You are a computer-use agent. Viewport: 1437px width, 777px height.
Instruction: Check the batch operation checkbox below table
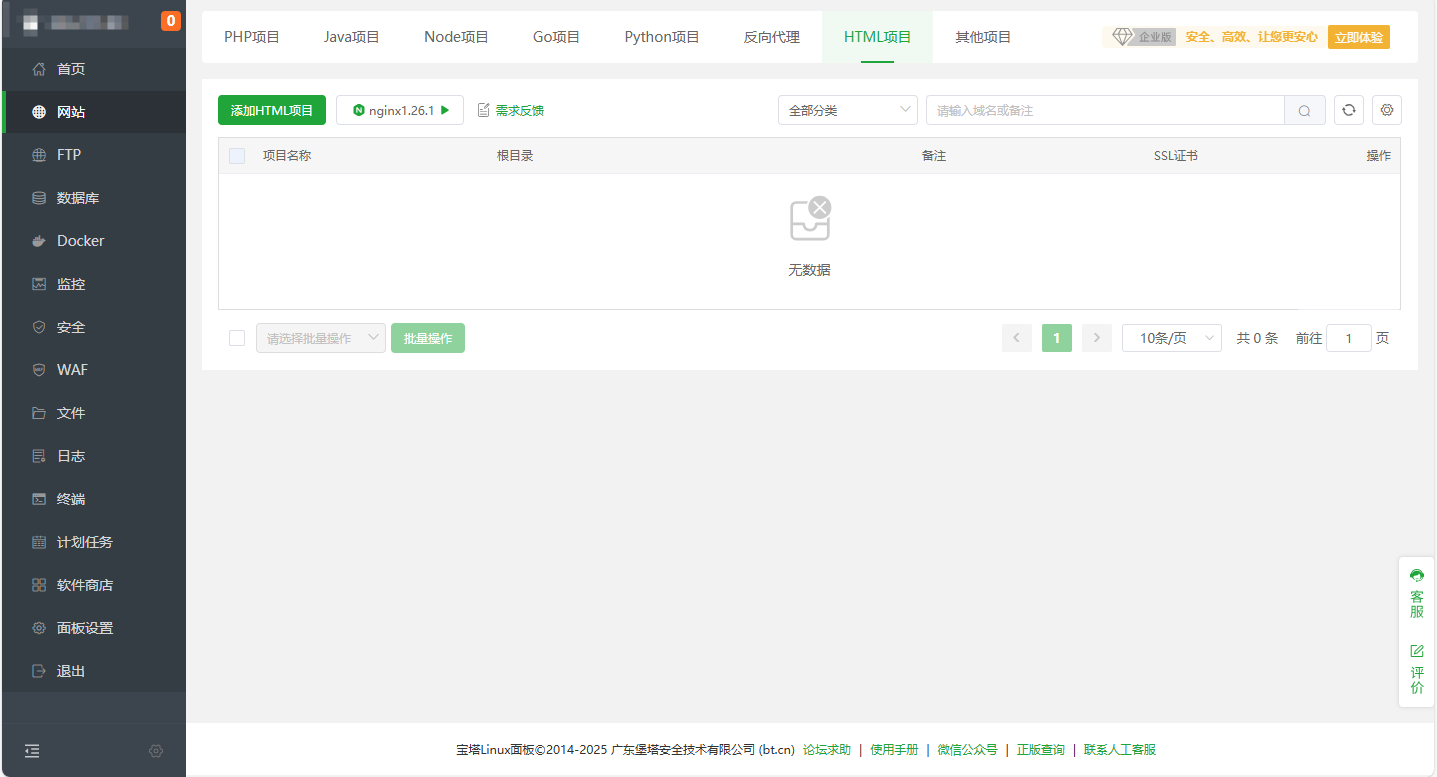(237, 338)
